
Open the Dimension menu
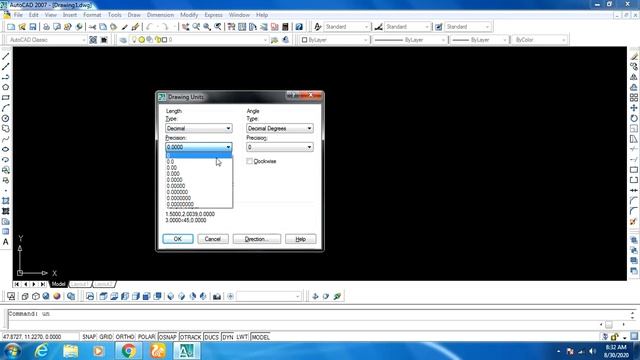pyautogui.click(x=160, y=15)
